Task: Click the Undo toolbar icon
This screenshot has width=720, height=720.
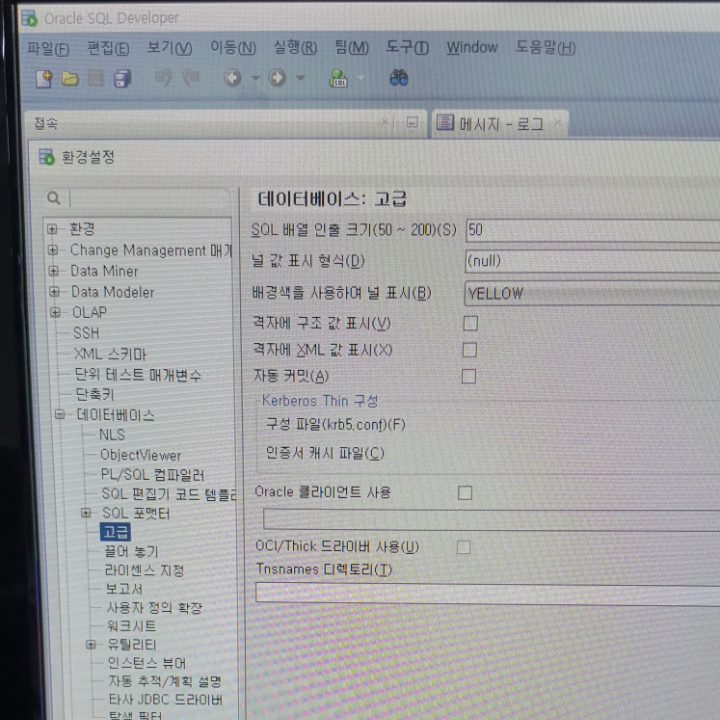Action: pyautogui.click(x=164, y=78)
